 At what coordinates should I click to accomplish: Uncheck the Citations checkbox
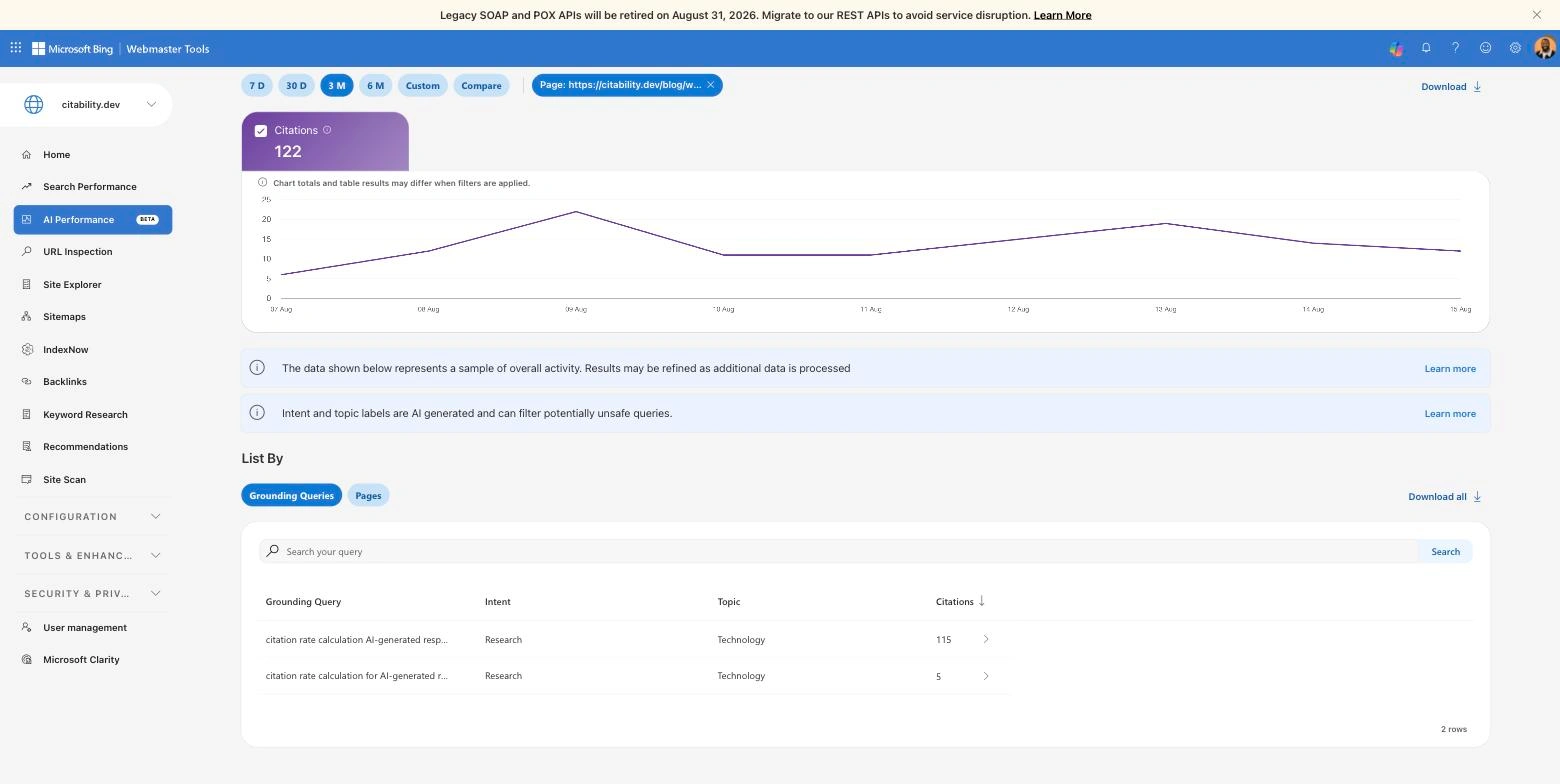coord(261,131)
